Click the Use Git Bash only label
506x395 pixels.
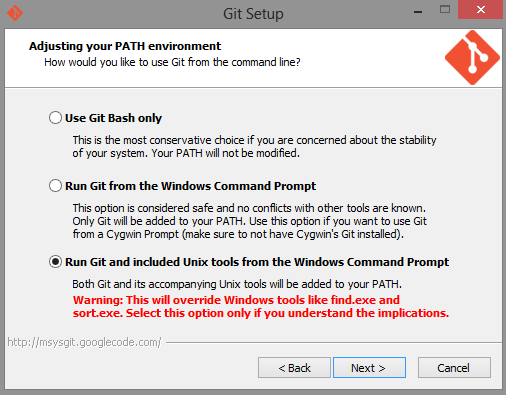coord(113,118)
